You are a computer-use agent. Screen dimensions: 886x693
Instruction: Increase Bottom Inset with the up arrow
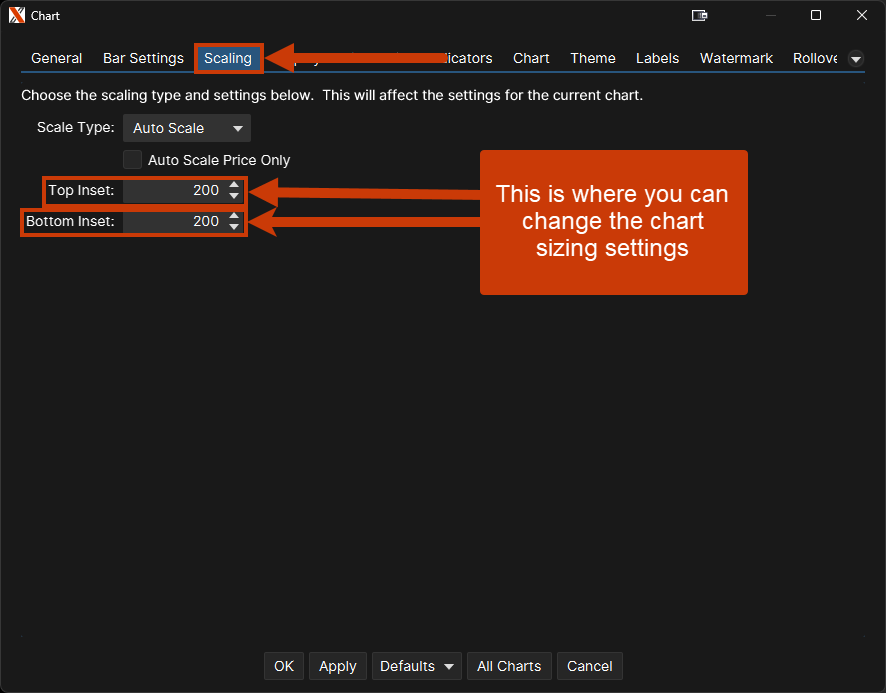pos(234,216)
